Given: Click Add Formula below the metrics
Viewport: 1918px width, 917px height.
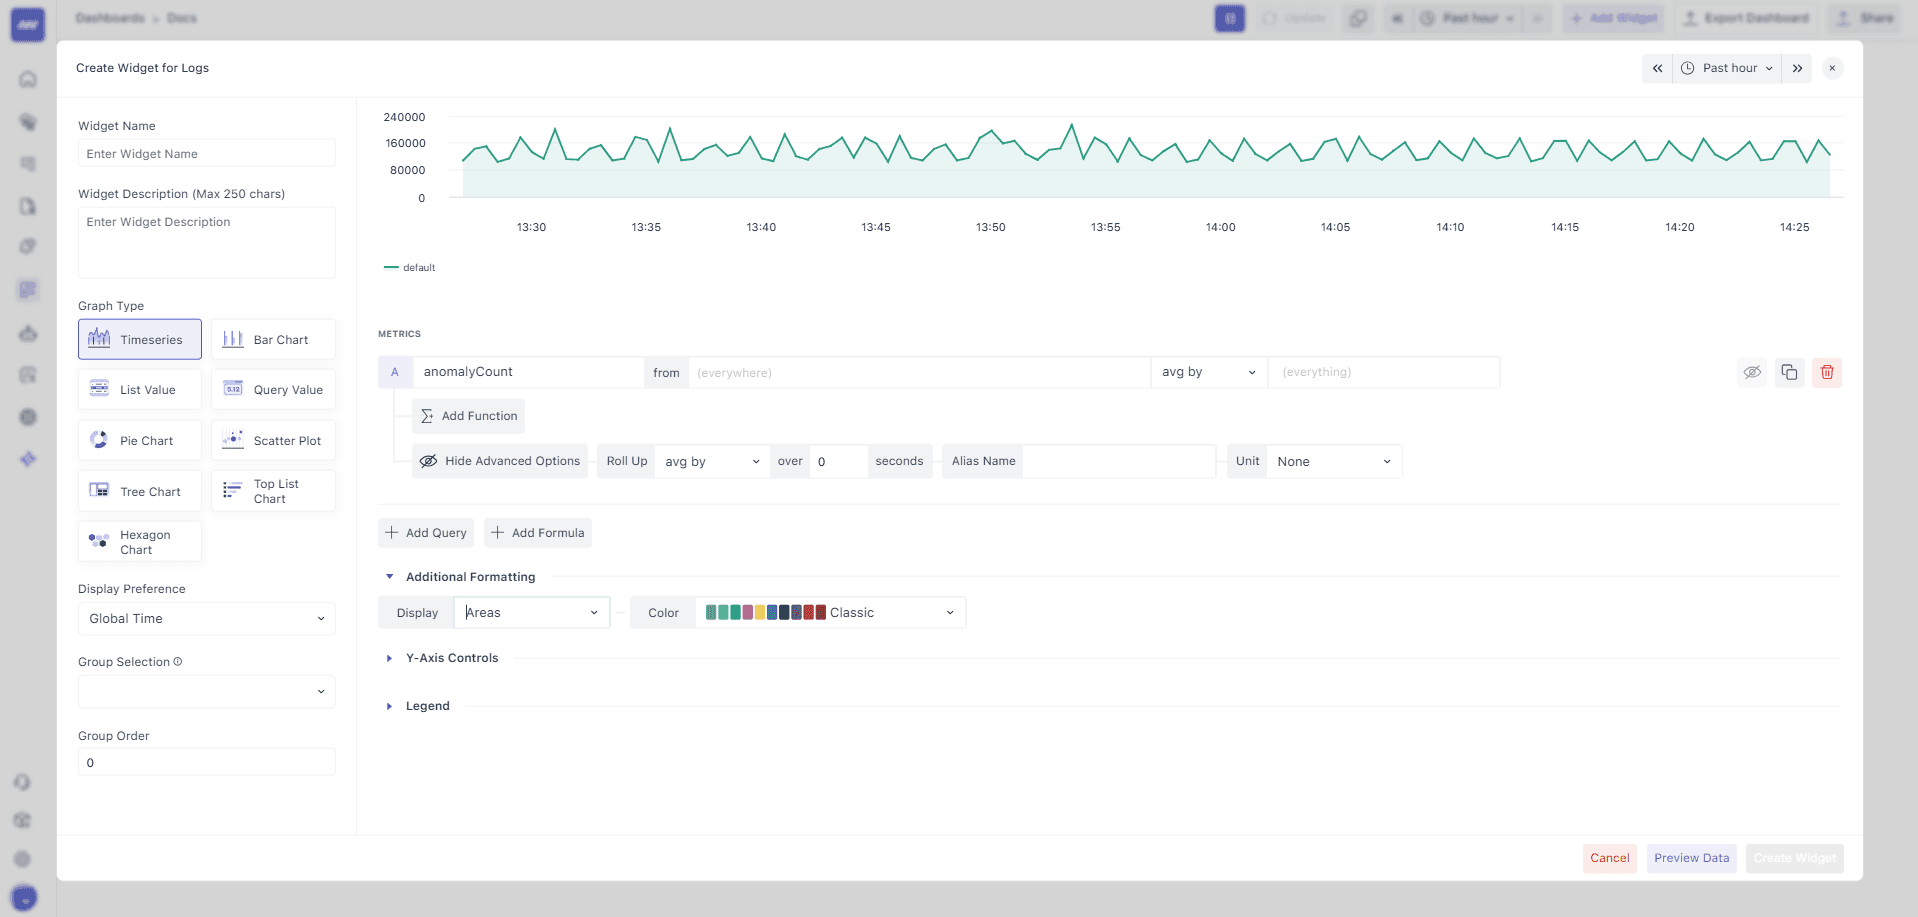Looking at the screenshot, I should point(538,532).
